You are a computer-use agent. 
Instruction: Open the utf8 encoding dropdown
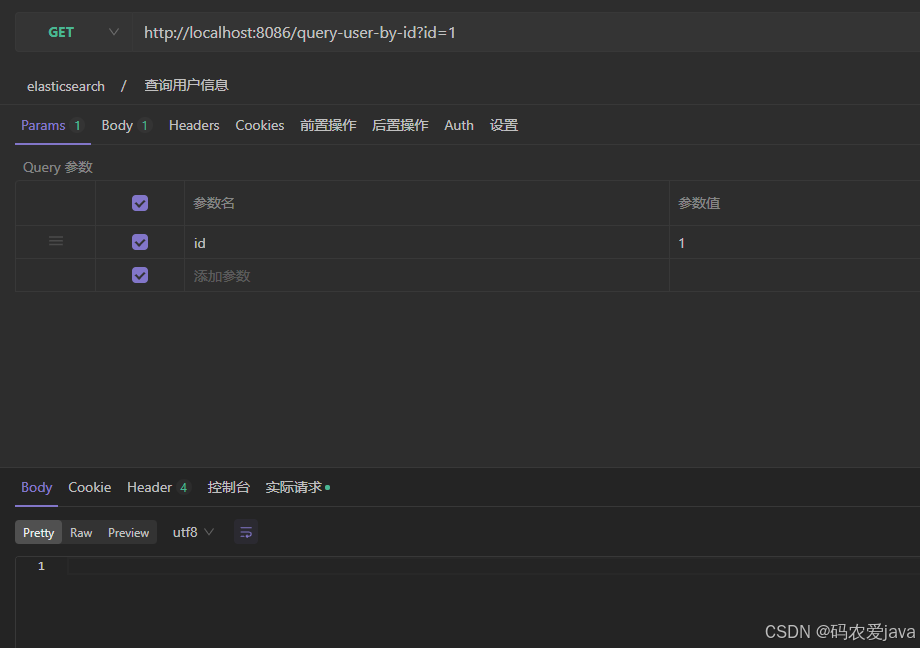pyautogui.click(x=193, y=532)
